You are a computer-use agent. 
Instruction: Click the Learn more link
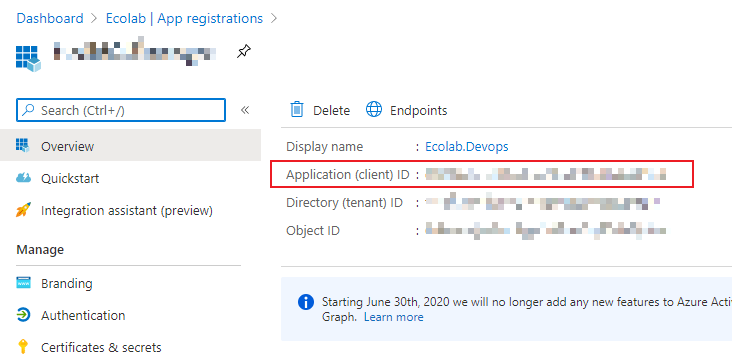394,317
